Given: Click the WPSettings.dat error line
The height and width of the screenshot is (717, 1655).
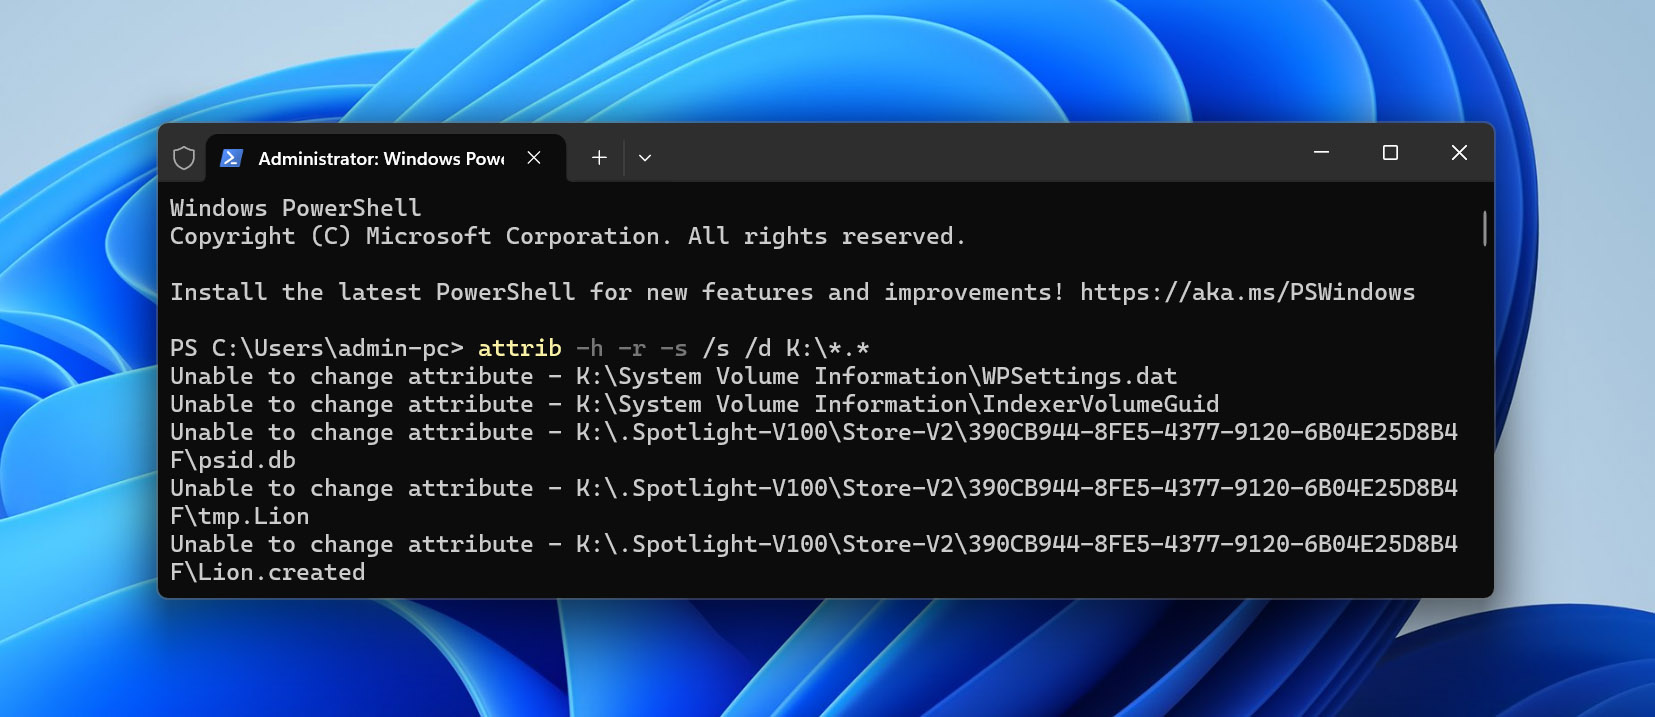Looking at the screenshot, I should point(673,376).
